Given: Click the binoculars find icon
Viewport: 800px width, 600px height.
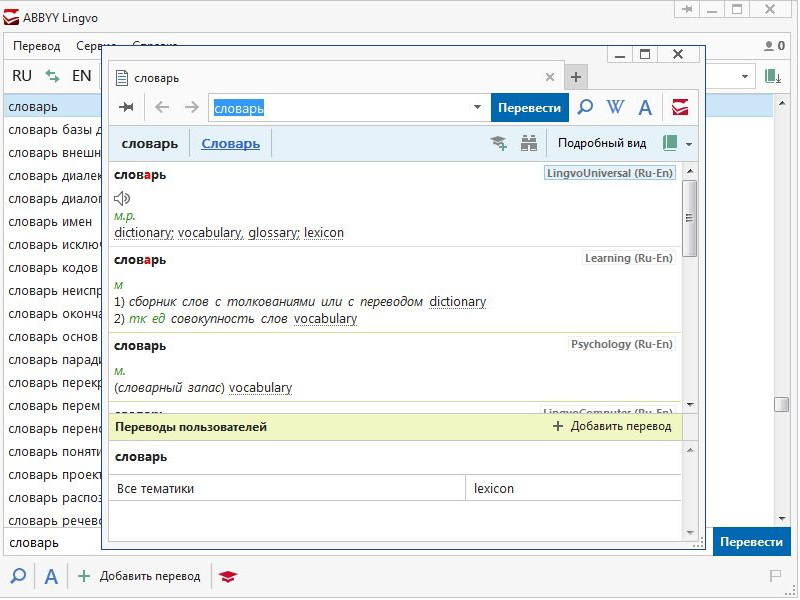Looking at the screenshot, I should pos(529,143).
